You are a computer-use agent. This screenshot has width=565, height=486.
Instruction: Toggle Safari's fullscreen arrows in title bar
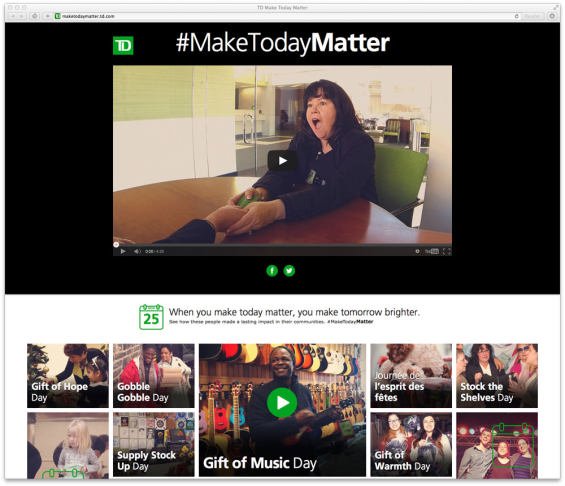[556, 7]
